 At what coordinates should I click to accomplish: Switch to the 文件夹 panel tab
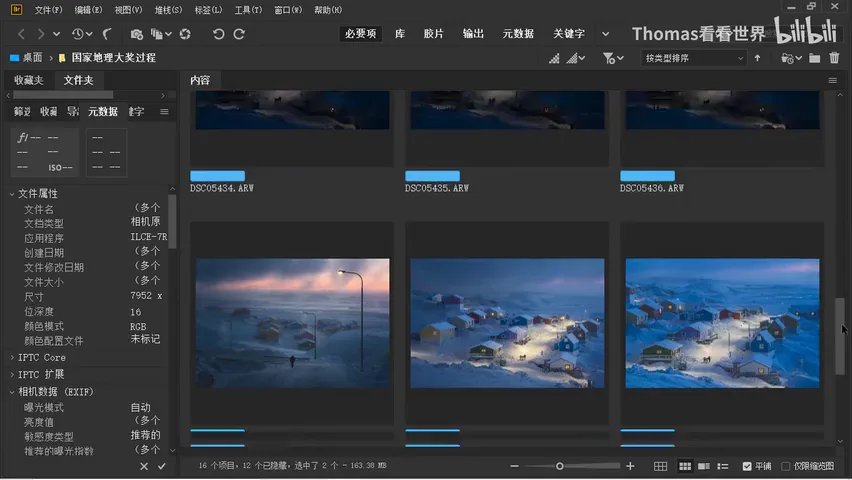point(78,80)
